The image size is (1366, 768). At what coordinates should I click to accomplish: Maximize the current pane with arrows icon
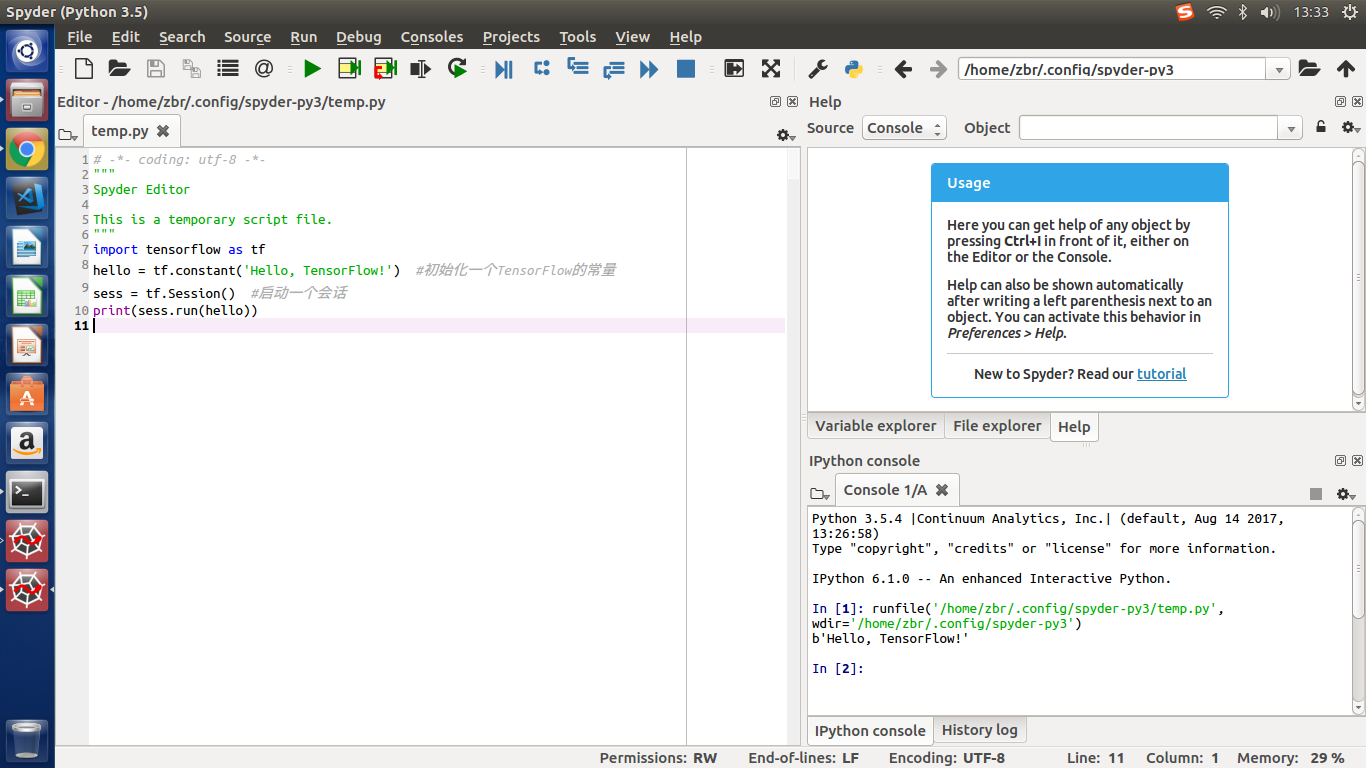770,68
